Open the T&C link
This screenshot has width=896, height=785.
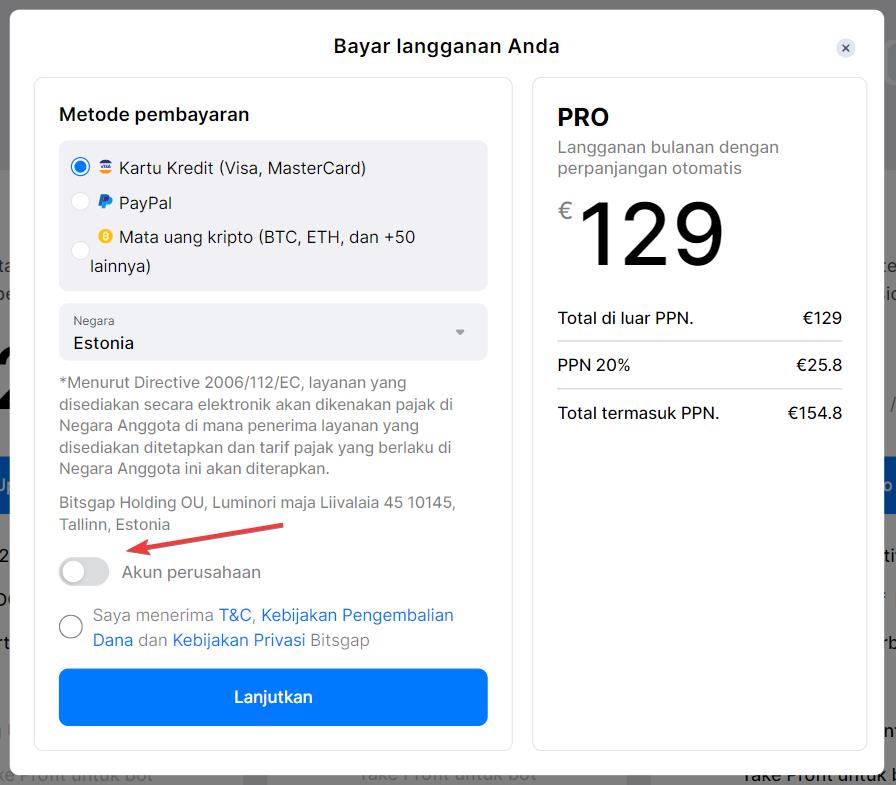coord(235,615)
